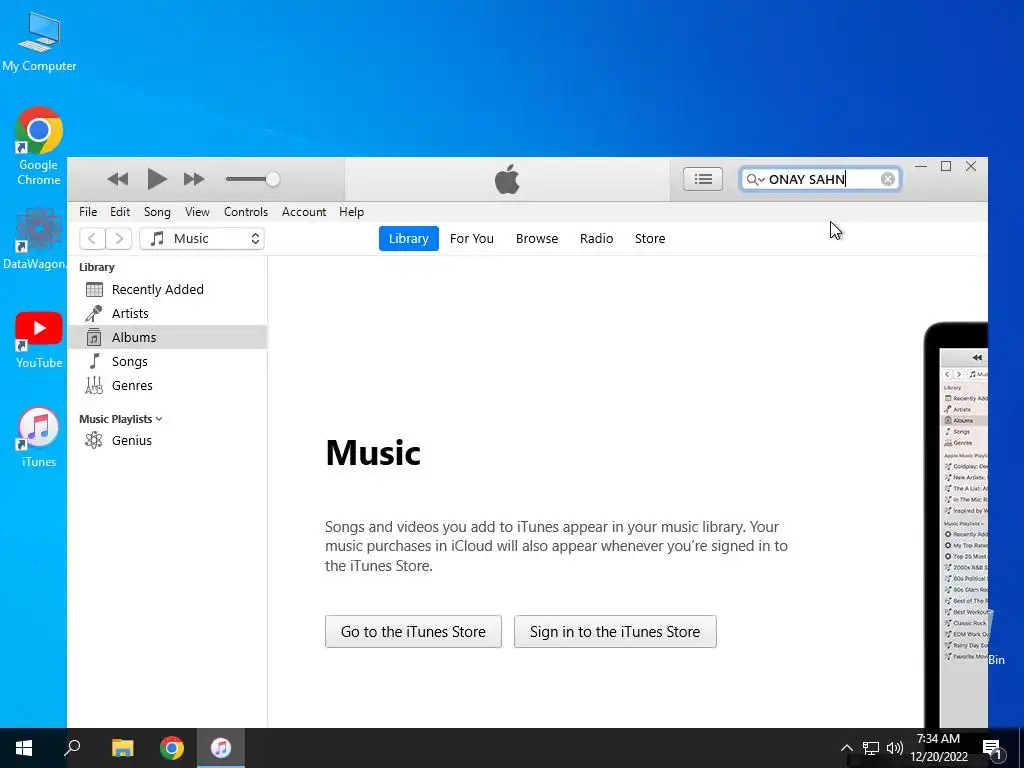Switch to the Store tab
This screenshot has width=1024, height=768.
point(650,238)
